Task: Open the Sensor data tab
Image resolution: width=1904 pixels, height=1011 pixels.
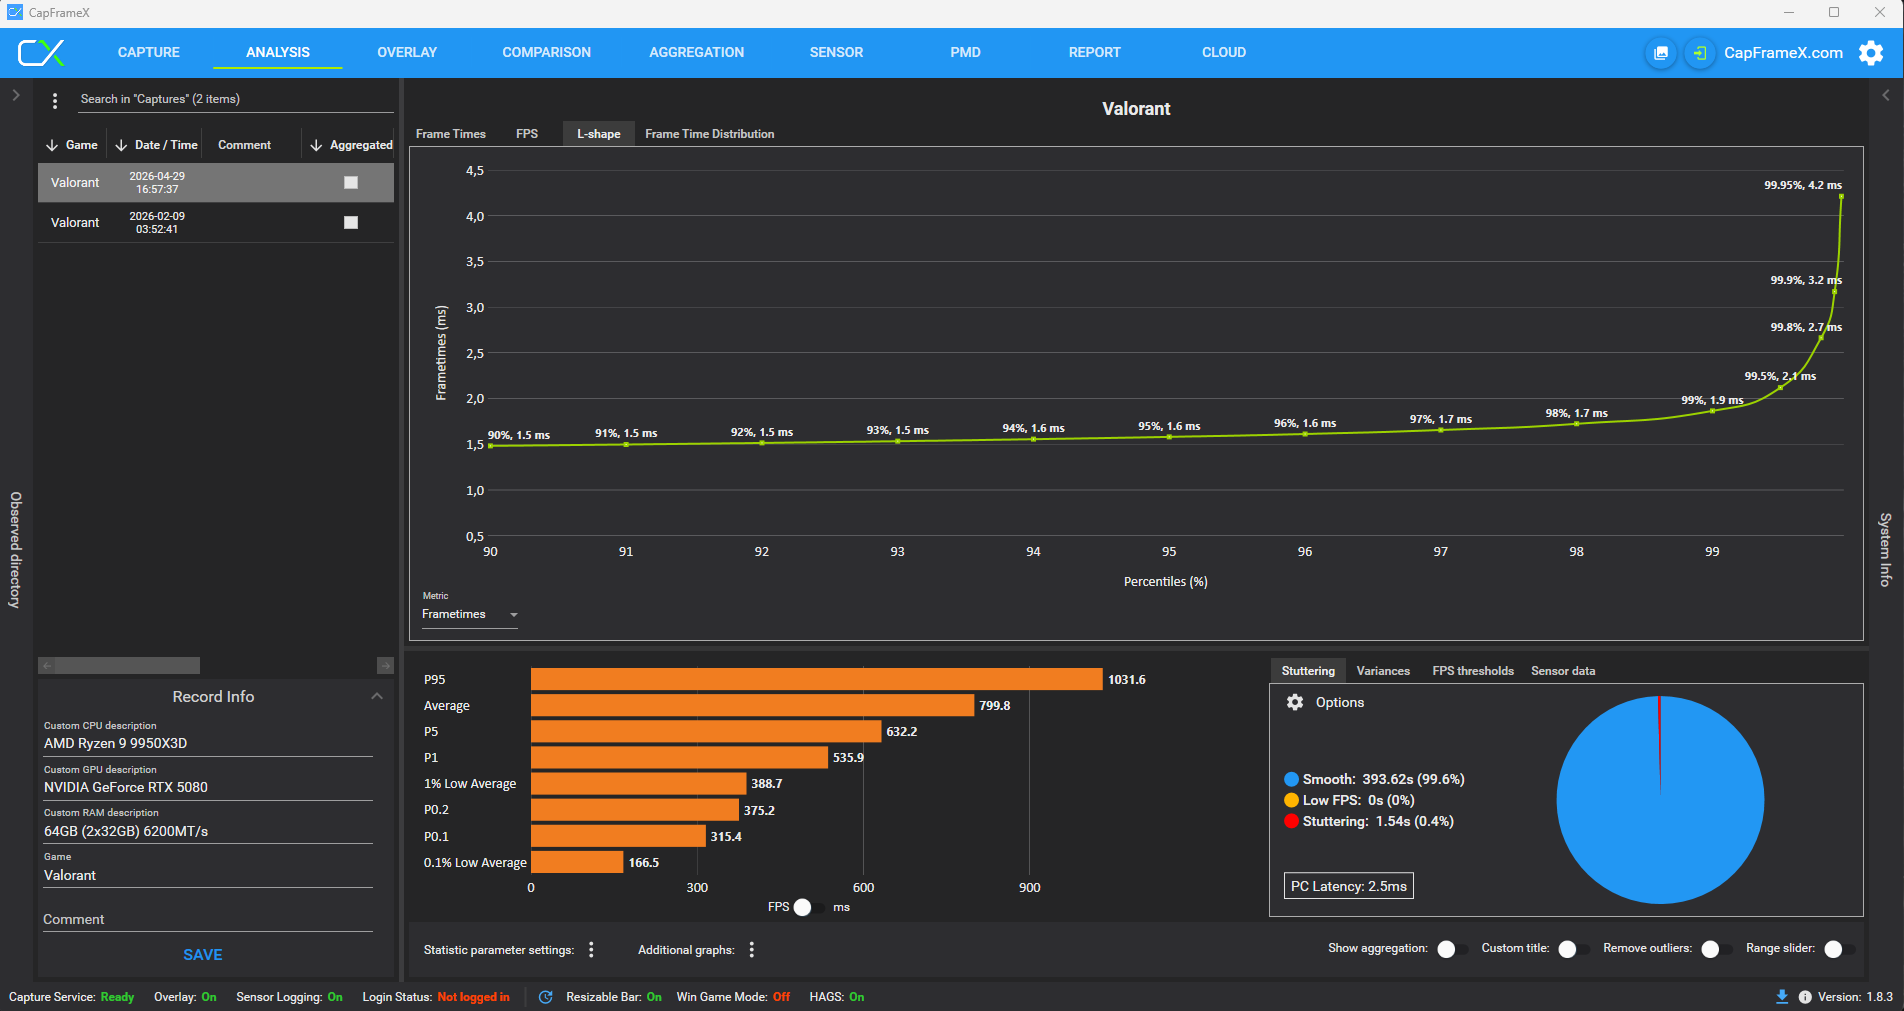Action: (1563, 671)
